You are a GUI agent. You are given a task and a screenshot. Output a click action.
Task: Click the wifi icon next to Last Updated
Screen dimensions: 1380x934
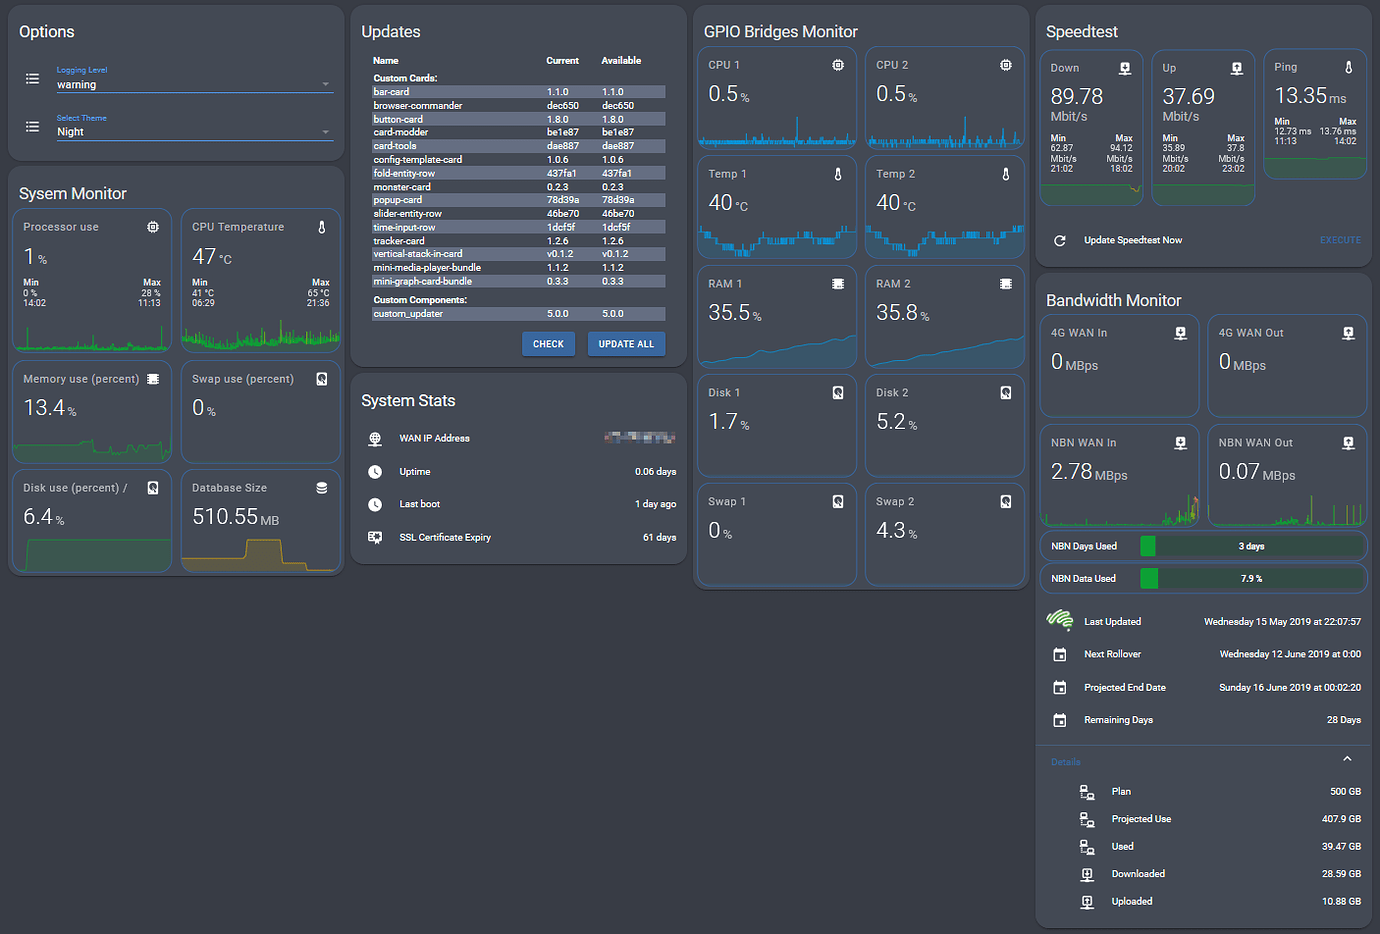pyautogui.click(x=1059, y=620)
